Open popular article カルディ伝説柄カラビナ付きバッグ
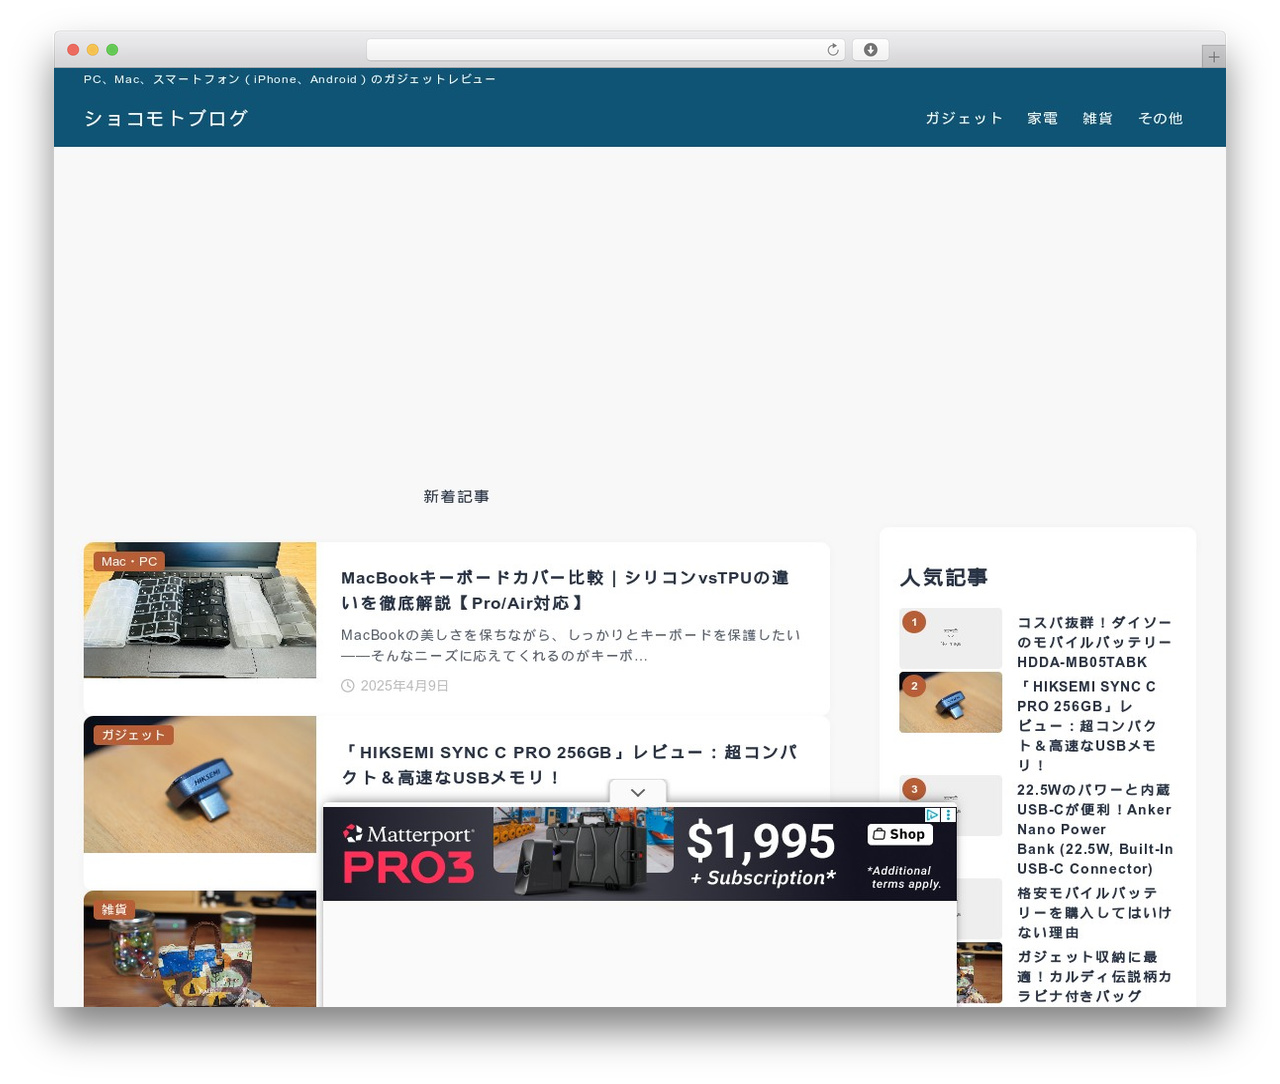1280x1084 pixels. 1094,976
